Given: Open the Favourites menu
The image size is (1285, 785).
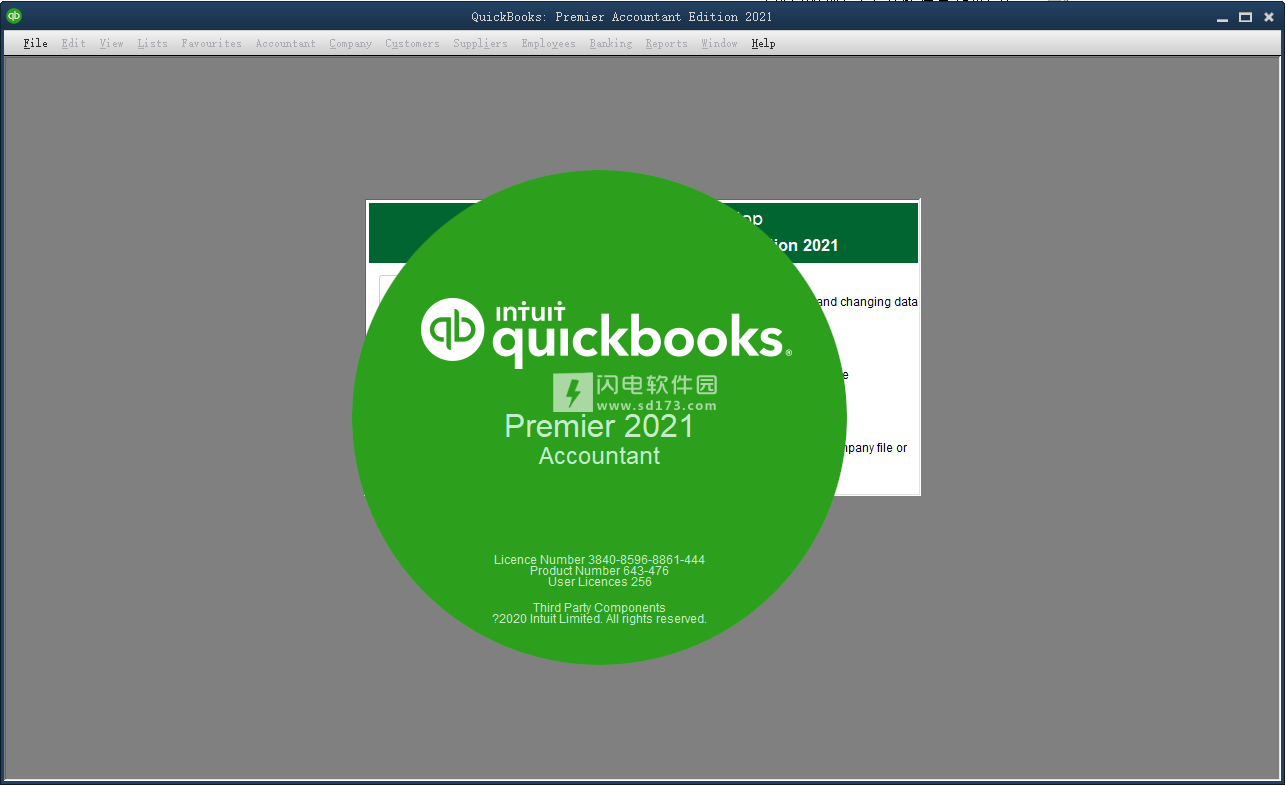Looking at the screenshot, I should pyautogui.click(x=211, y=44).
